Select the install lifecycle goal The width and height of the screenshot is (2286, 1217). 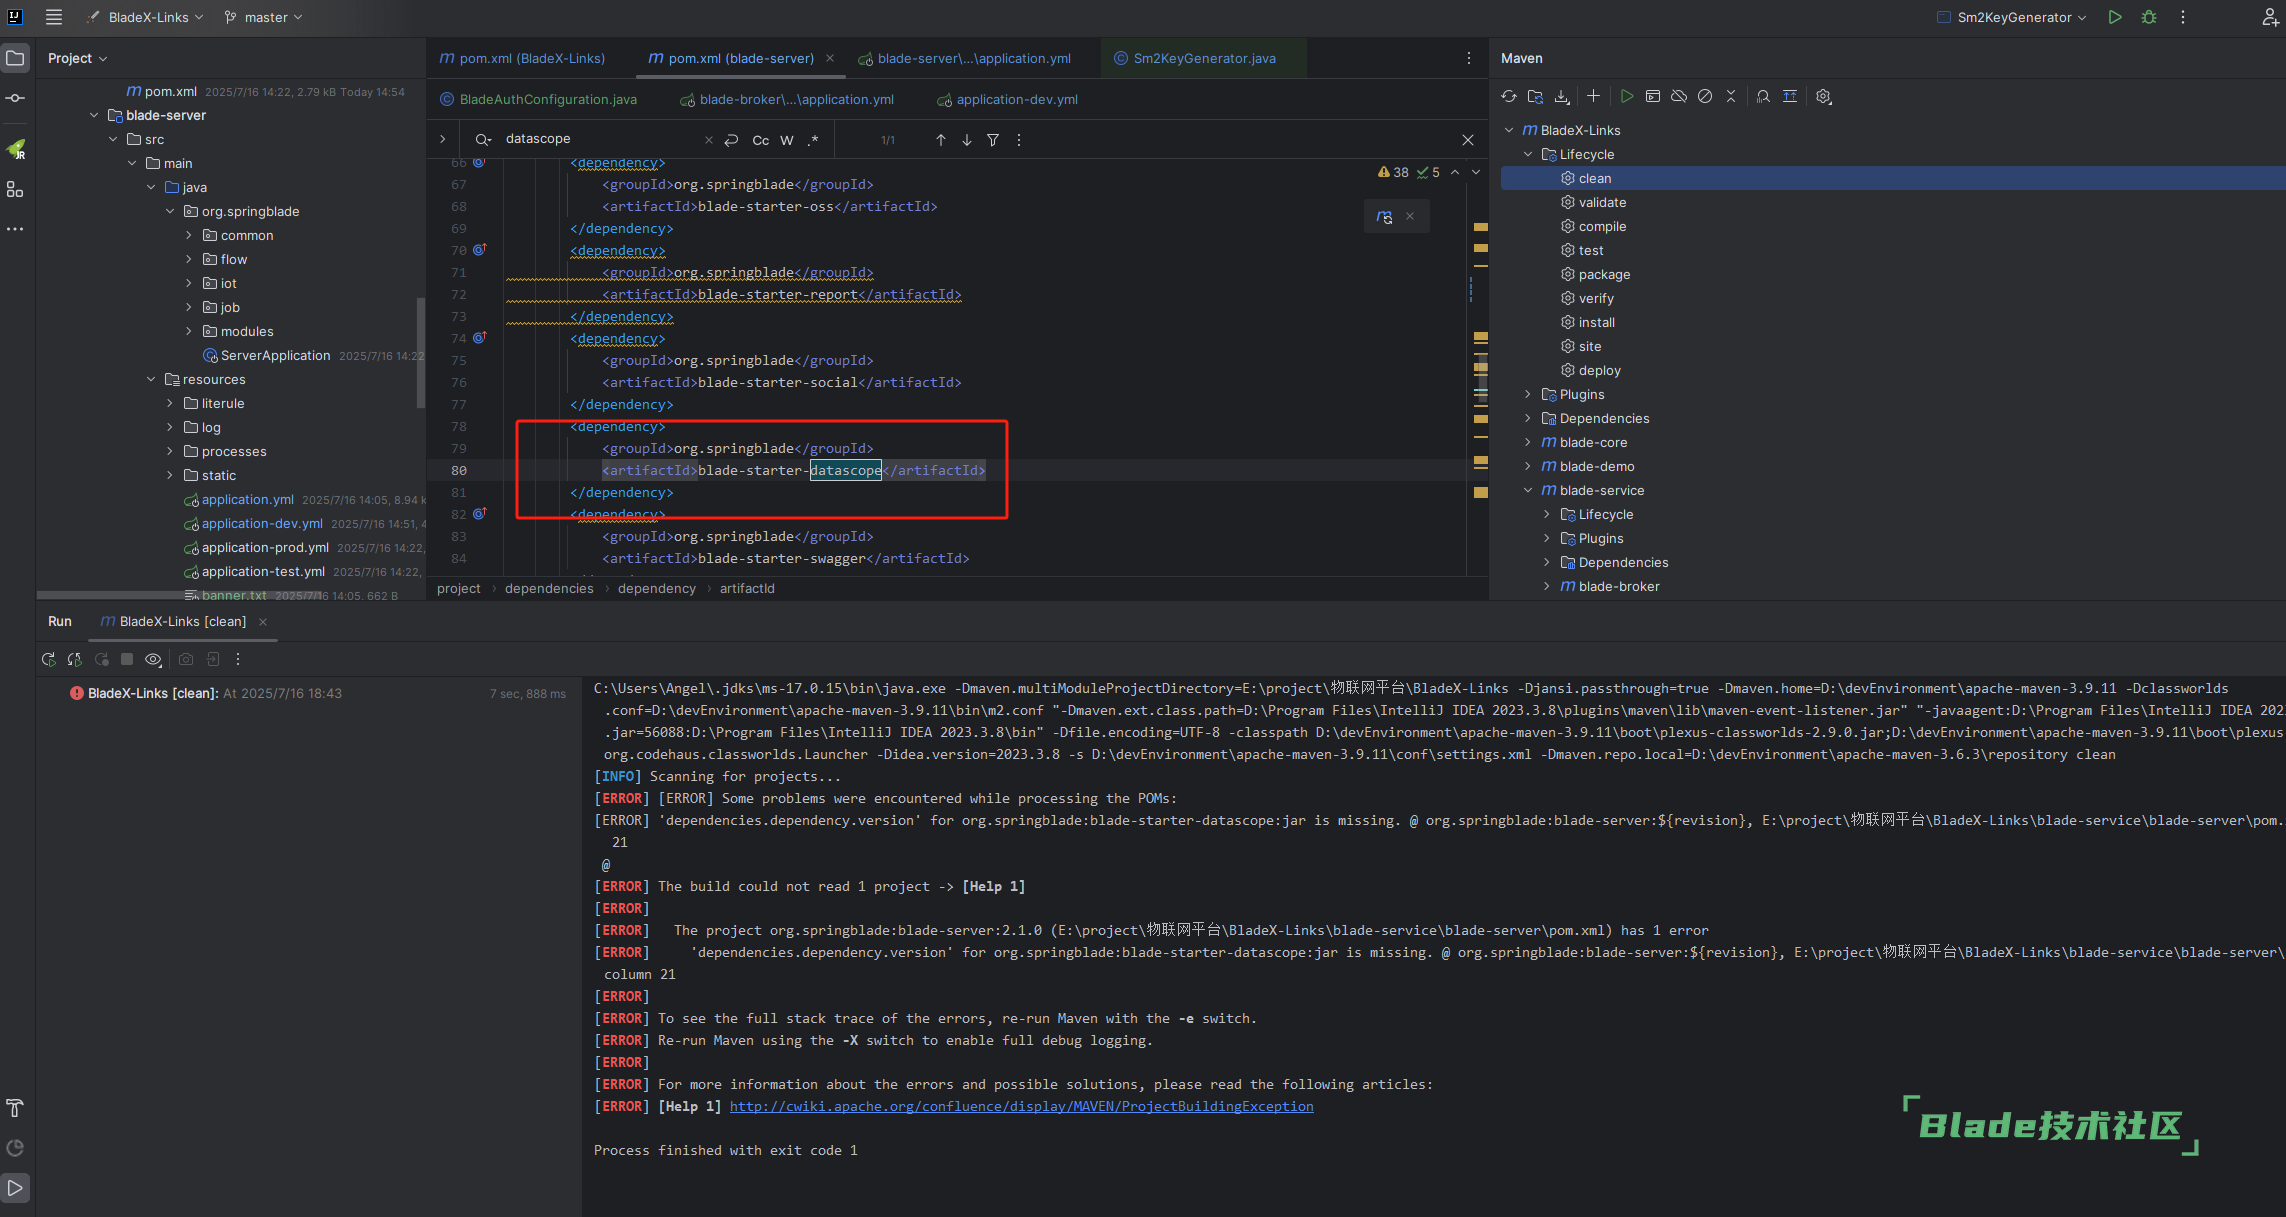[1596, 322]
